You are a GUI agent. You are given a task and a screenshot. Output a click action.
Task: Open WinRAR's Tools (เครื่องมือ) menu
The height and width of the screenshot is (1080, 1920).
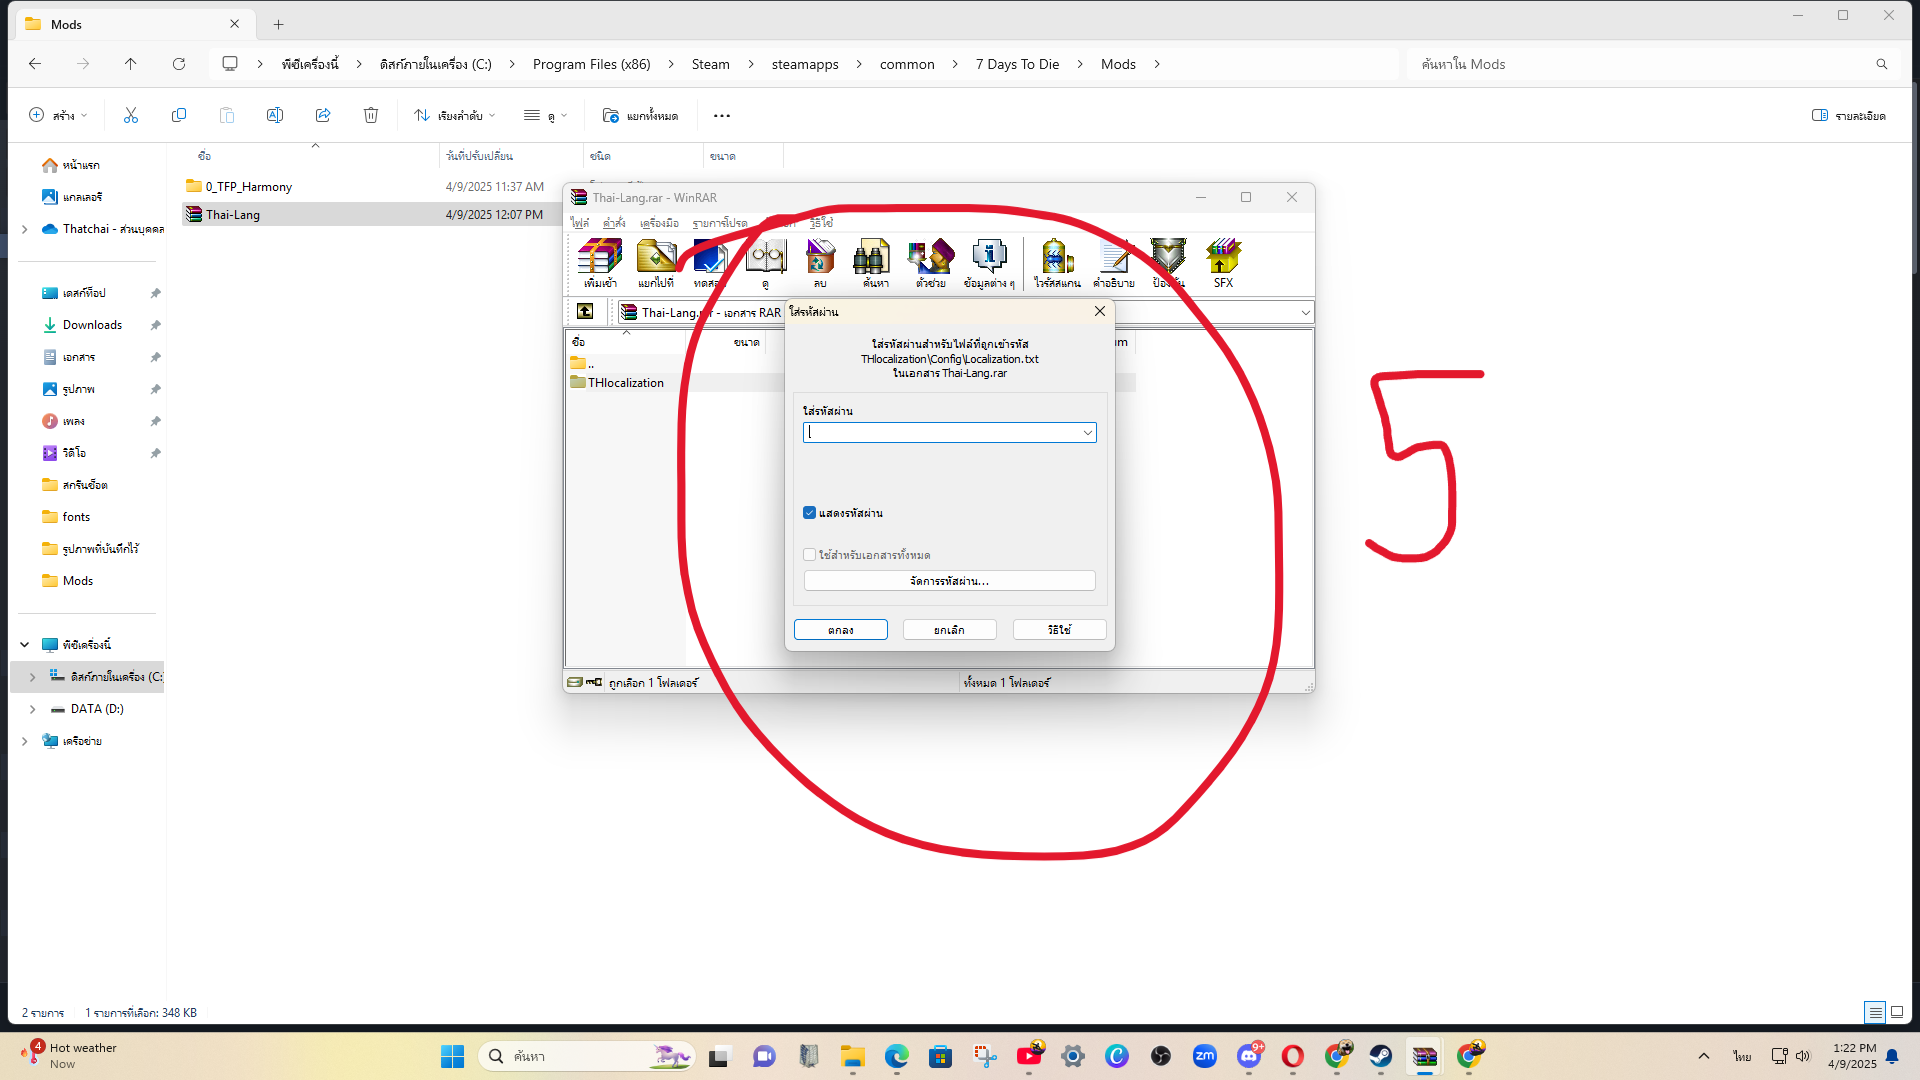point(659,223)
